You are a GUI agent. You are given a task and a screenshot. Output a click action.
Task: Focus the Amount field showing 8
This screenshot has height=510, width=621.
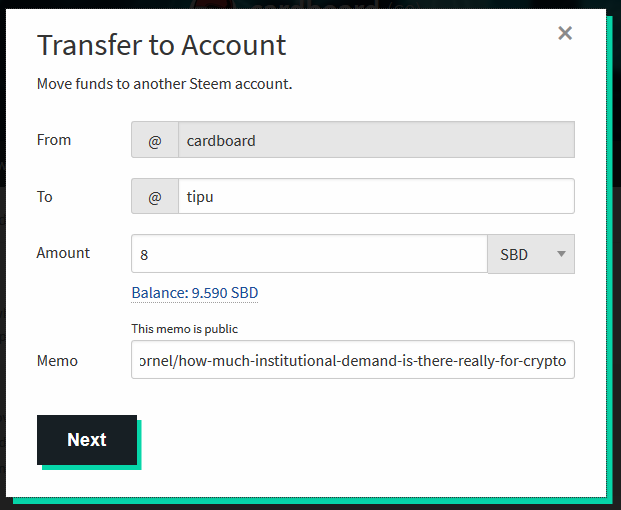coord(309,254)
